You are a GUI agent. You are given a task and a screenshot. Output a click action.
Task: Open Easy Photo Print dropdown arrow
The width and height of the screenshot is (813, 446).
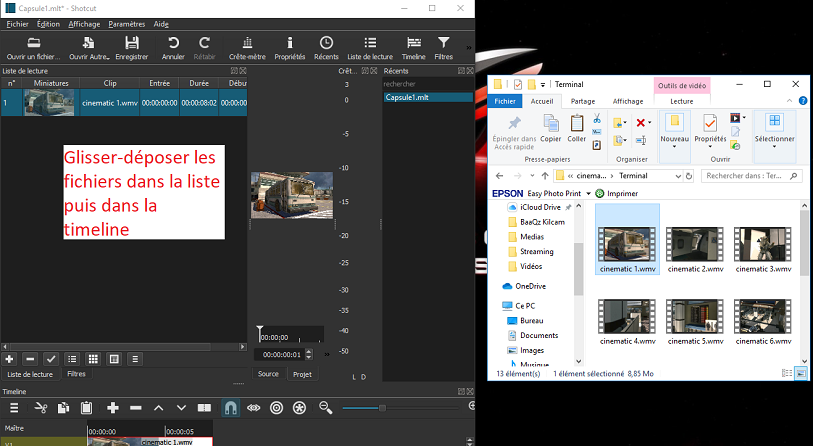click(588, 193)
